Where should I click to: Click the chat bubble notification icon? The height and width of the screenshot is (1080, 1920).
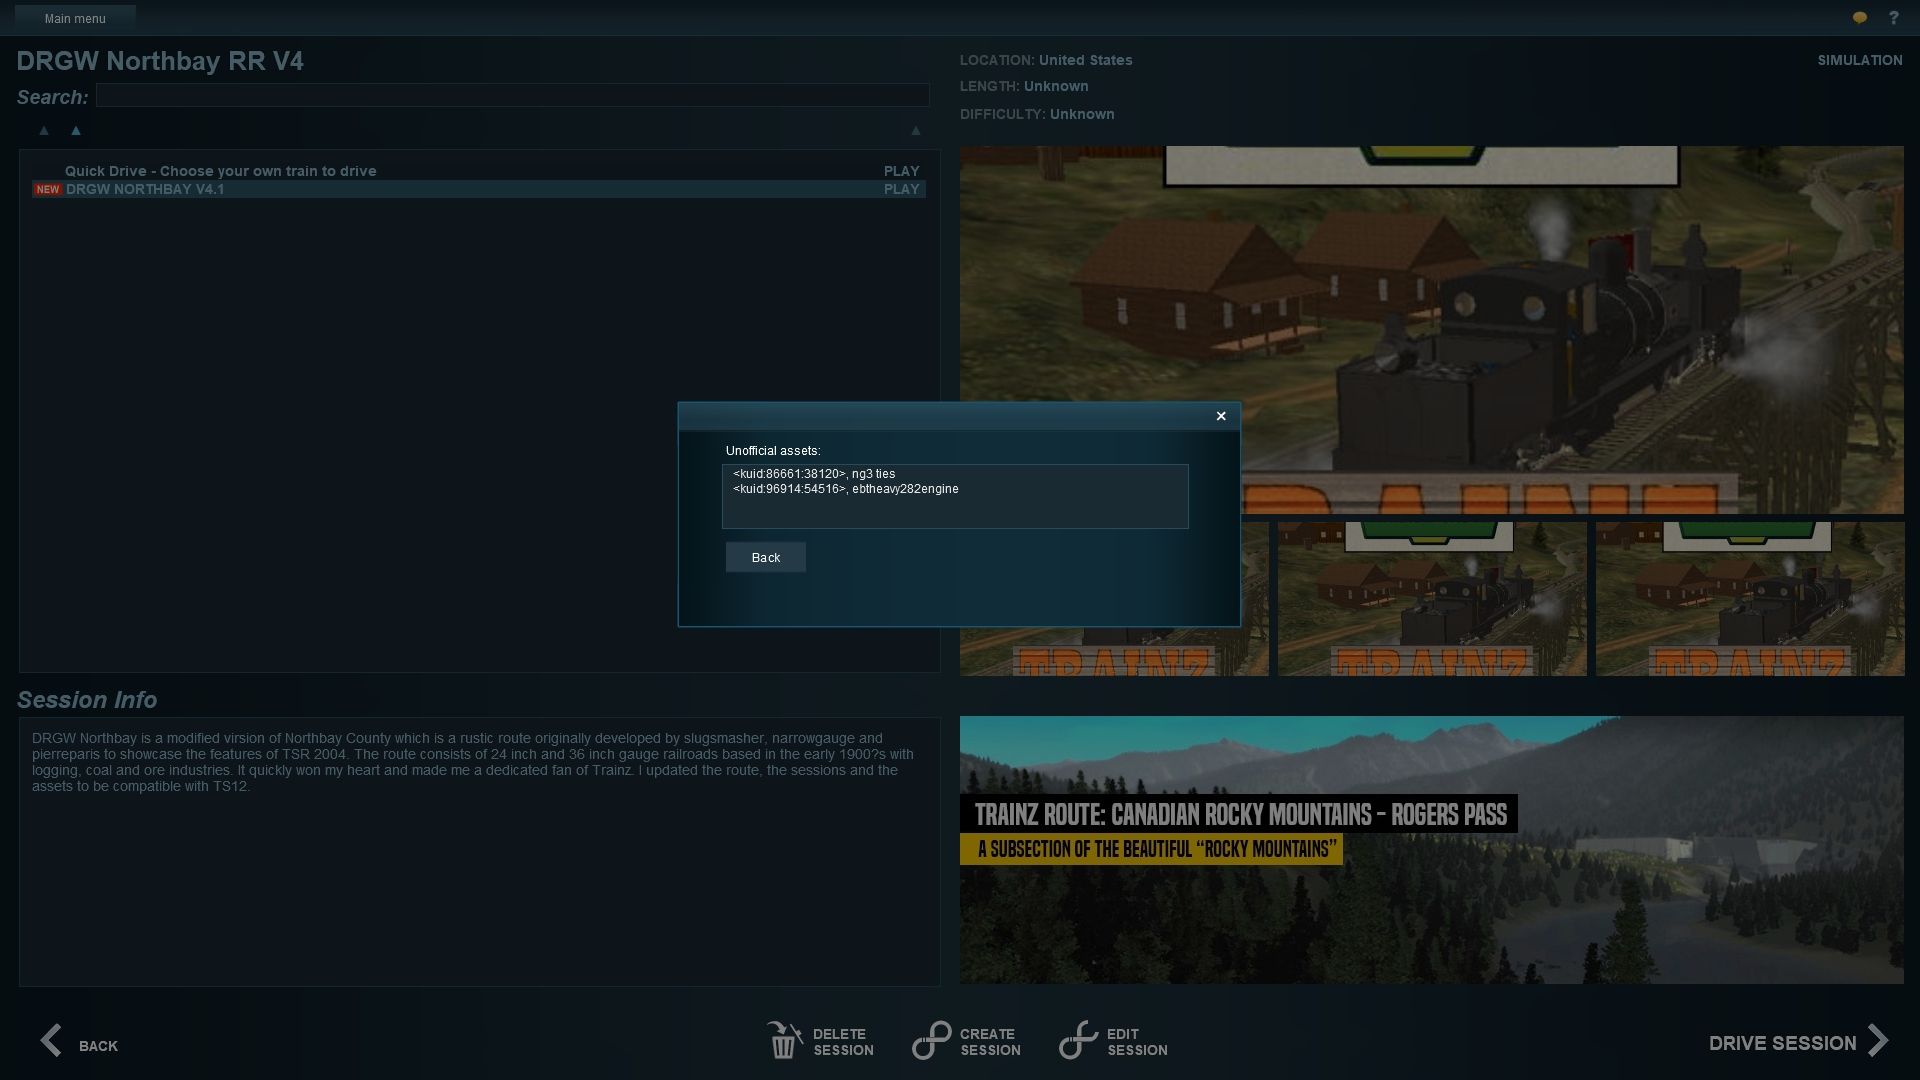tap(1859, 18)
